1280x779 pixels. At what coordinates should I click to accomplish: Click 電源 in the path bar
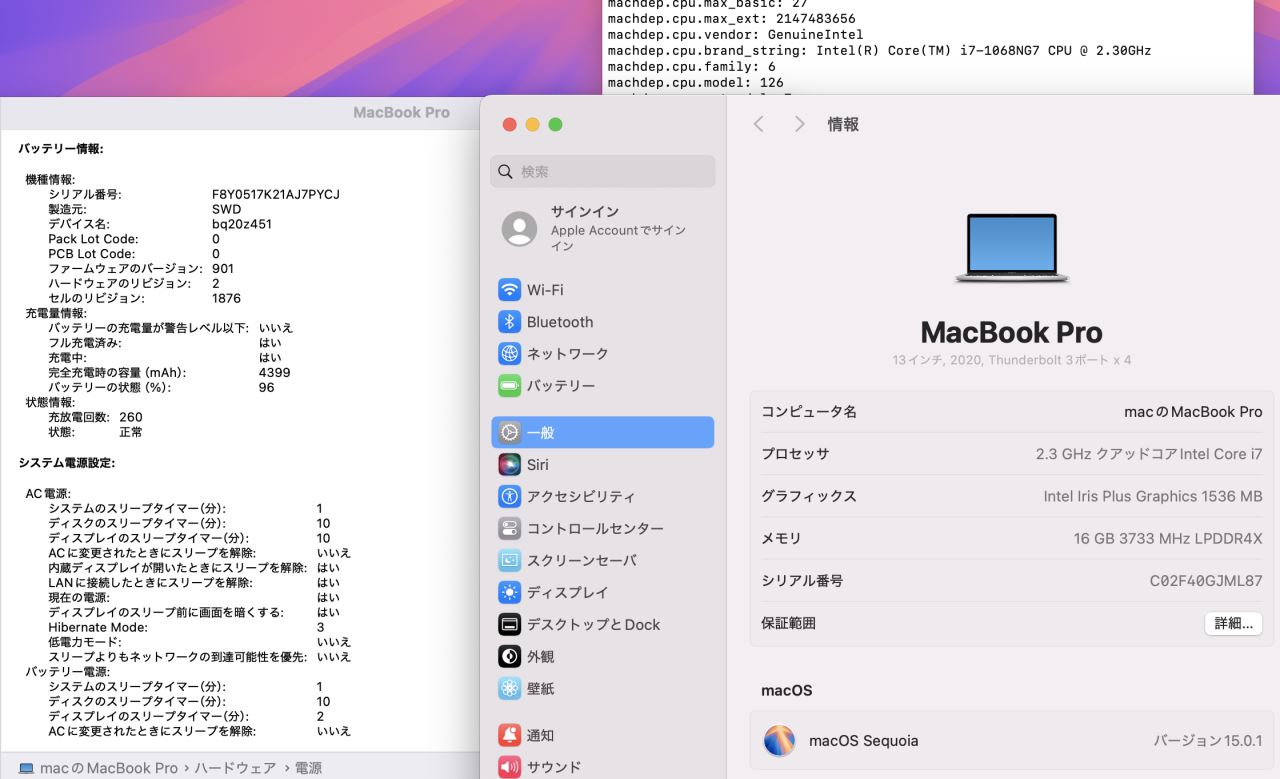[309, 768]
